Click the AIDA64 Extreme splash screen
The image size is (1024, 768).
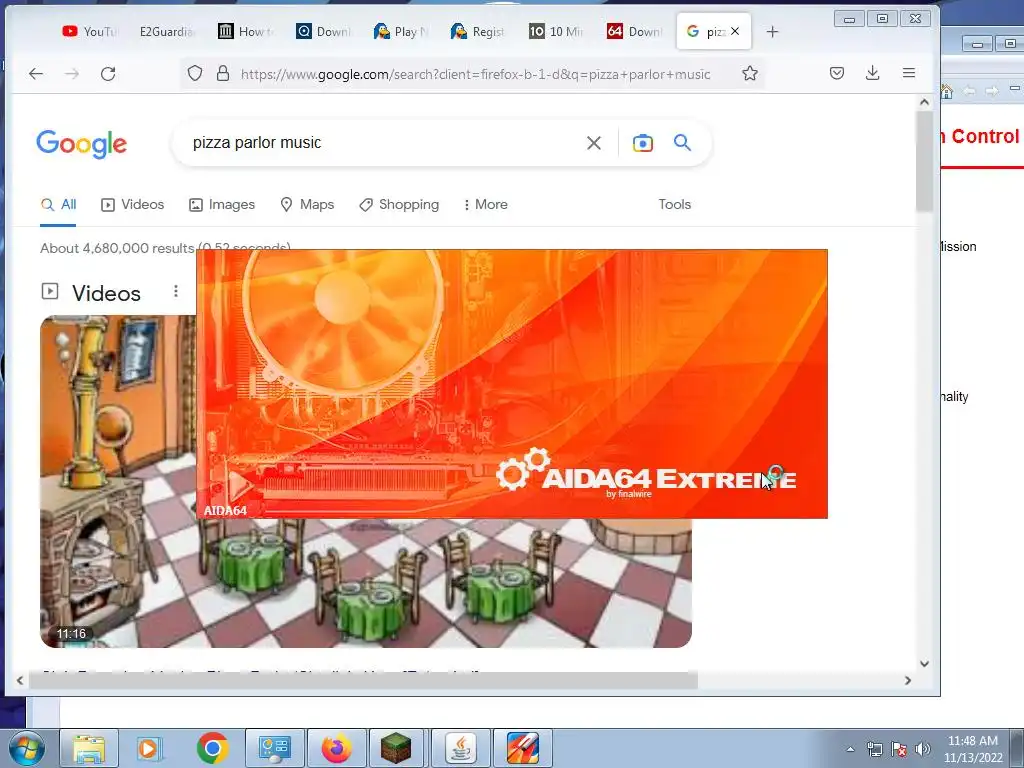[512, 384]
